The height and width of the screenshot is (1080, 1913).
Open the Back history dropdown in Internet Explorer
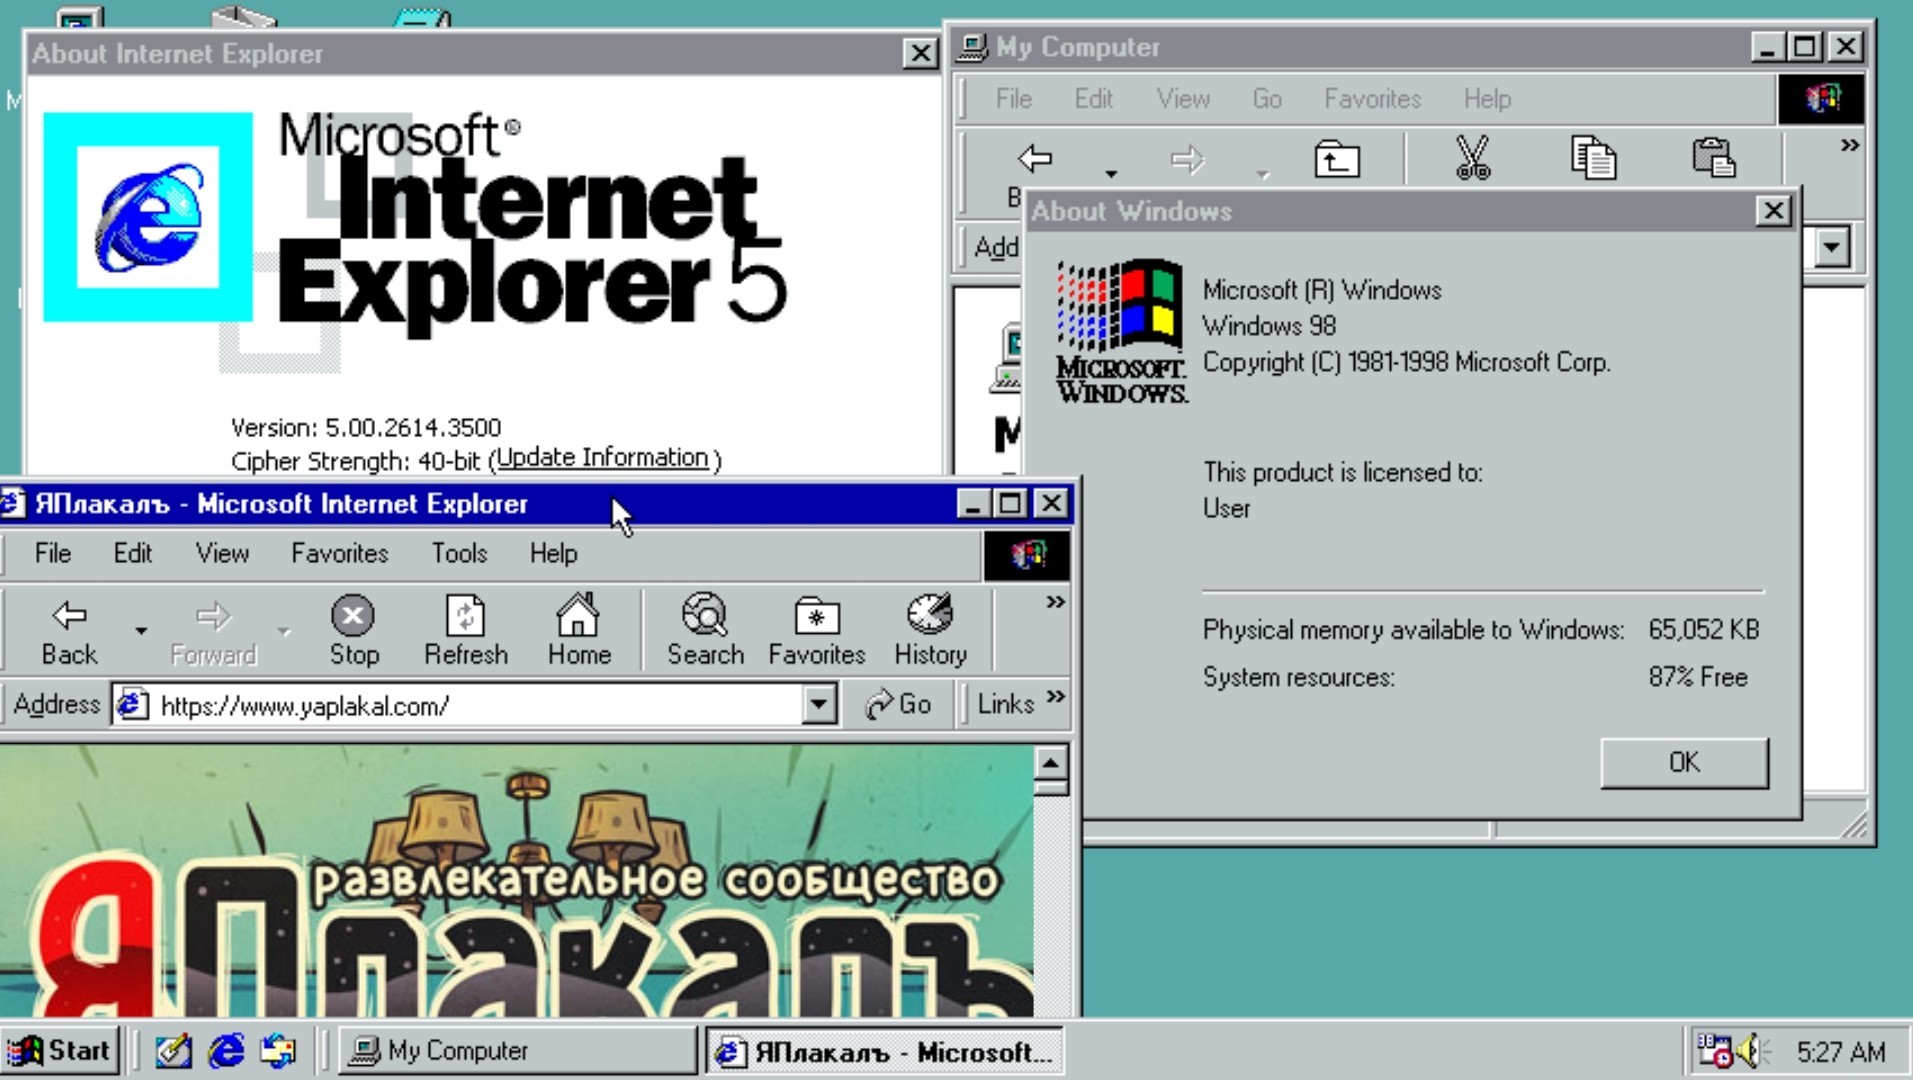(x=141, y=631)
